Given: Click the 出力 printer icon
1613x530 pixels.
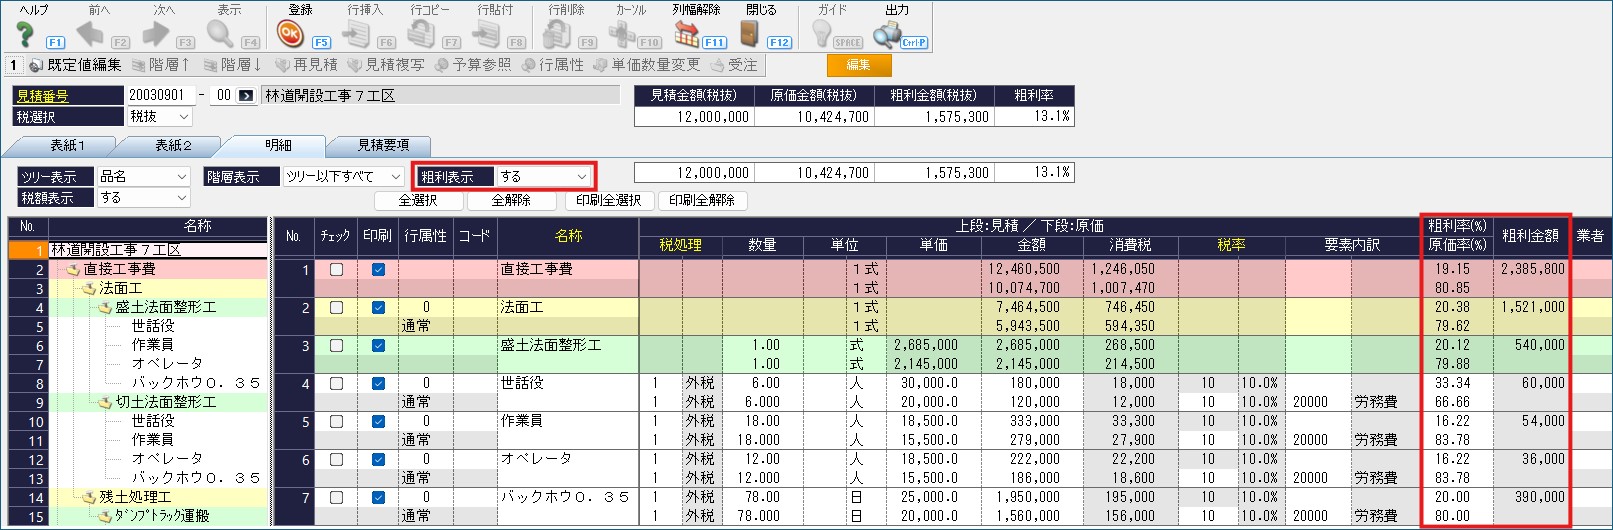Looking at the screenshot, I should coord(886,34).
